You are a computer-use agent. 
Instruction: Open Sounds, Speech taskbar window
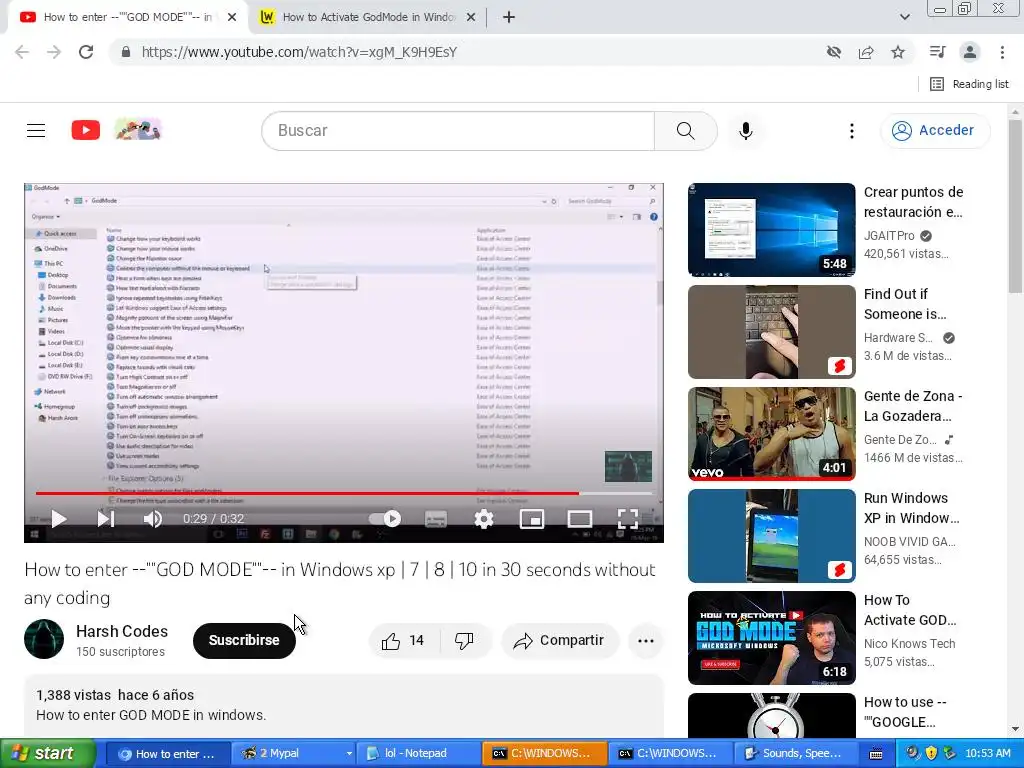[x=795, y=754]
